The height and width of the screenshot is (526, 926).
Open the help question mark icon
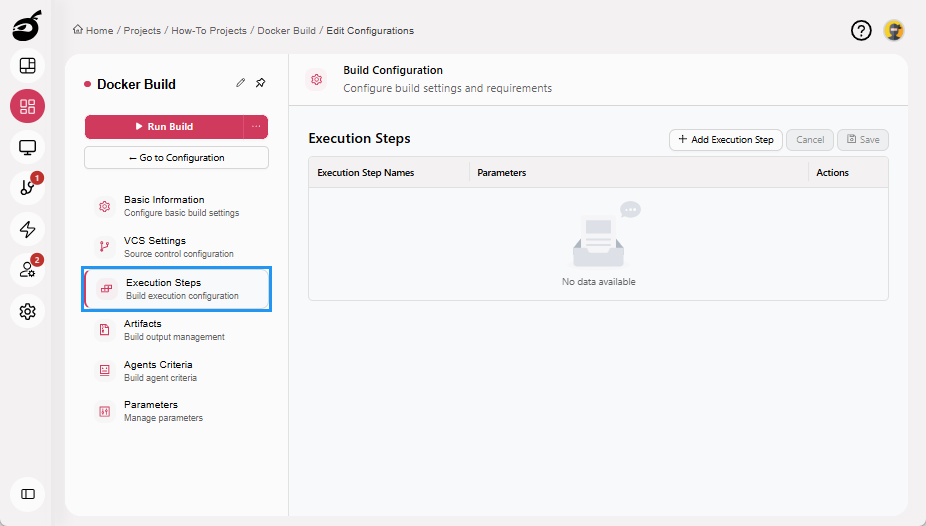coord(861,30)
